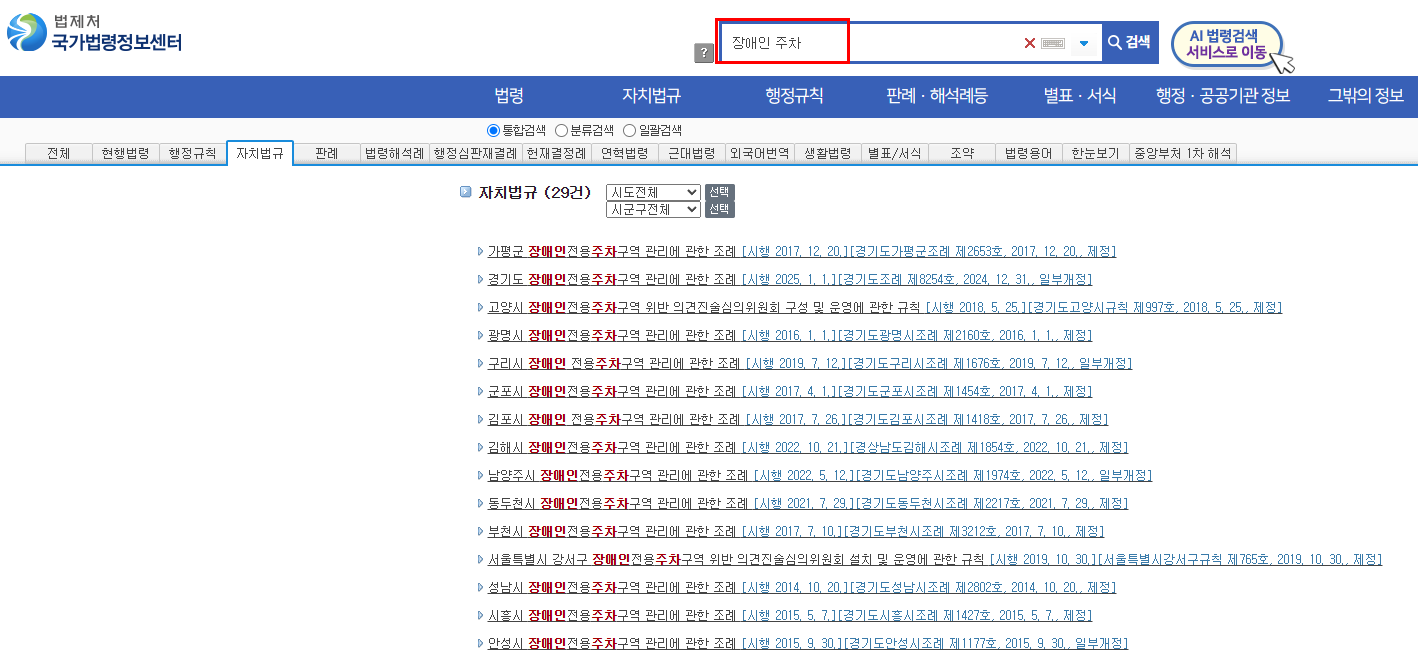
Task: Open the 시군구전체 dropdown
Action: pos(652,211)
